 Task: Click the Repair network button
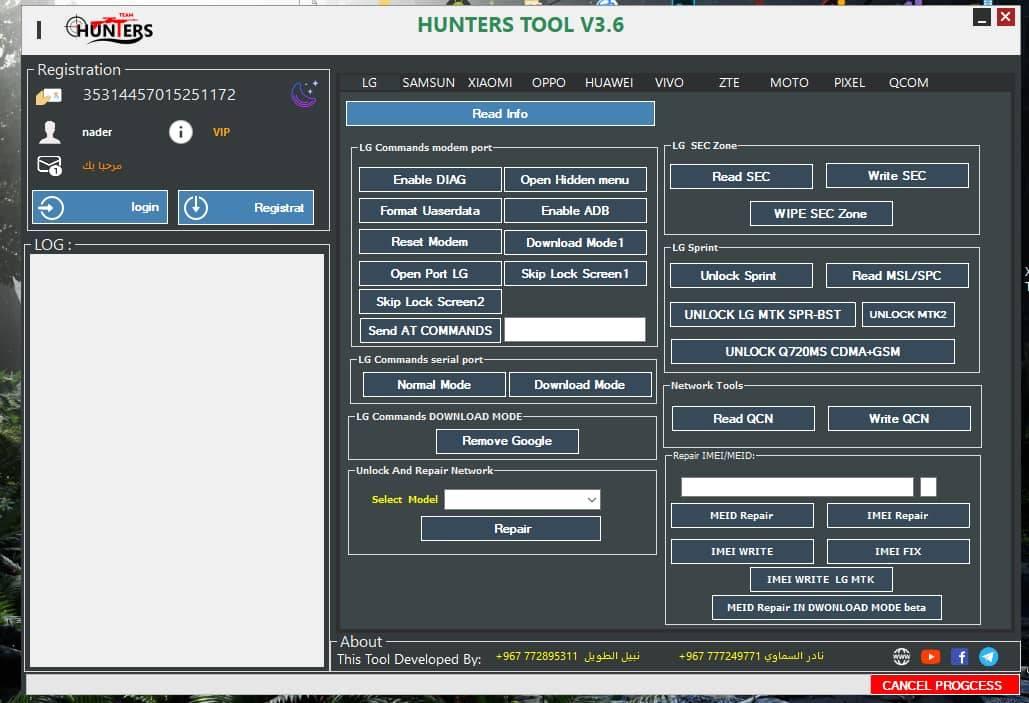pyautogui.click(x=511, y=528)
